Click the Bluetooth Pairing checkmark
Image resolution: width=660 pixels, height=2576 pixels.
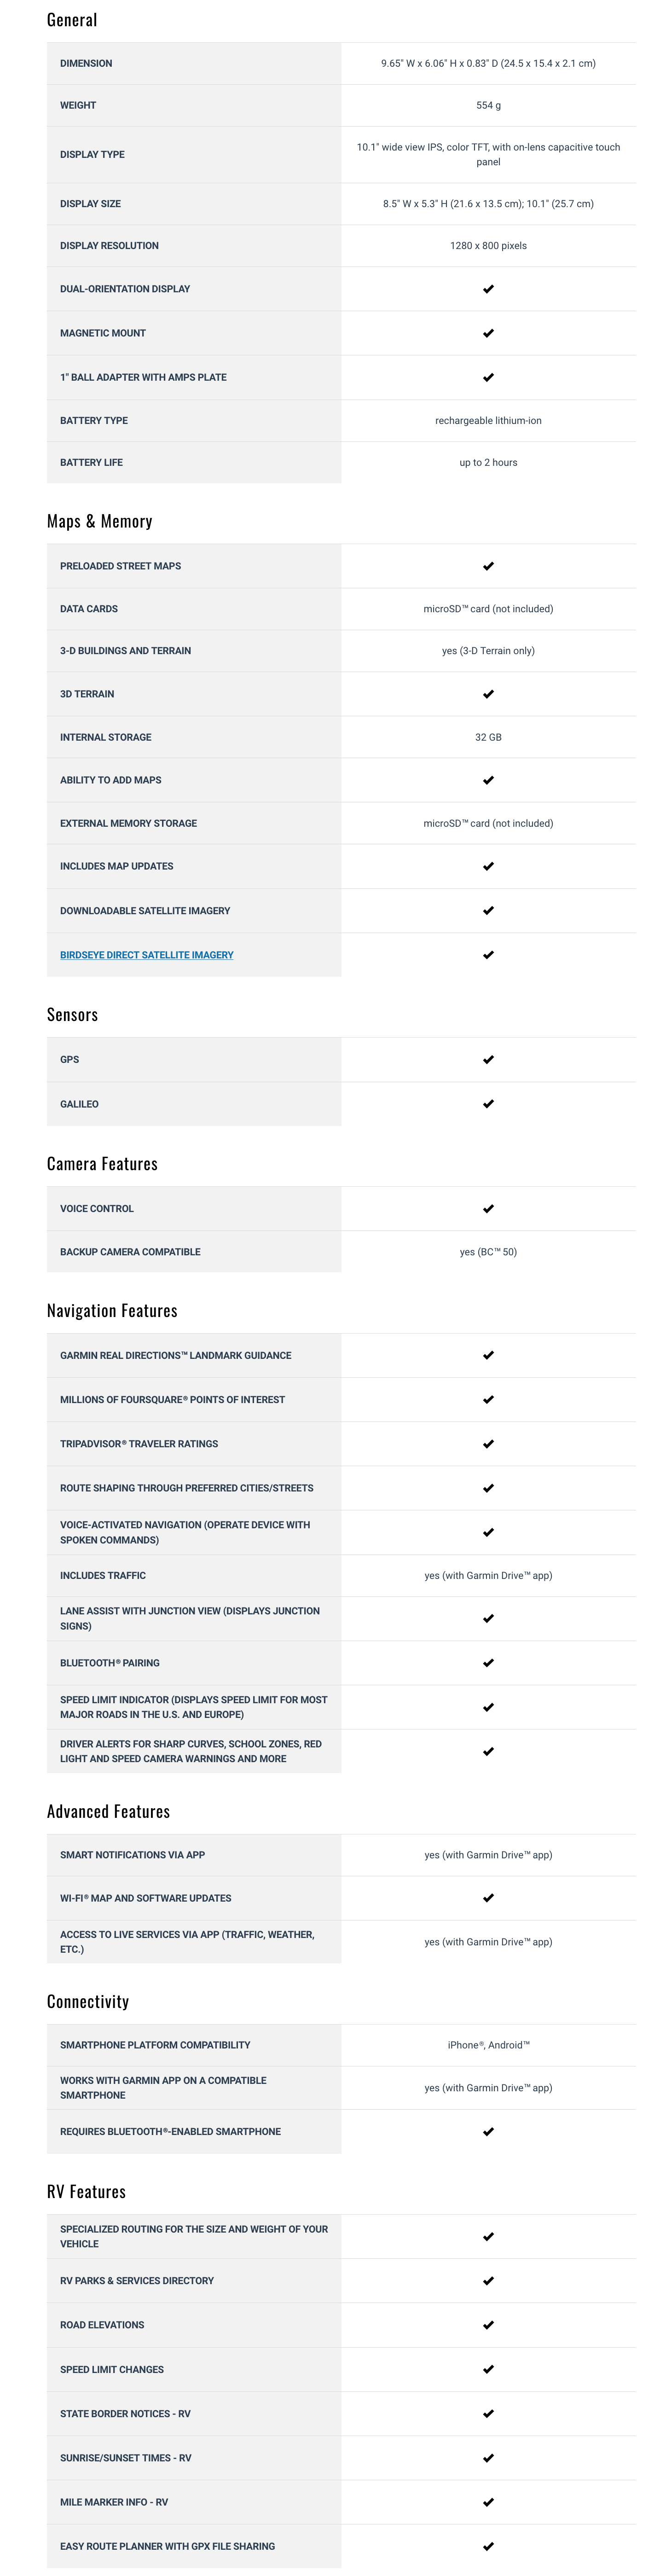point(488,1663)
